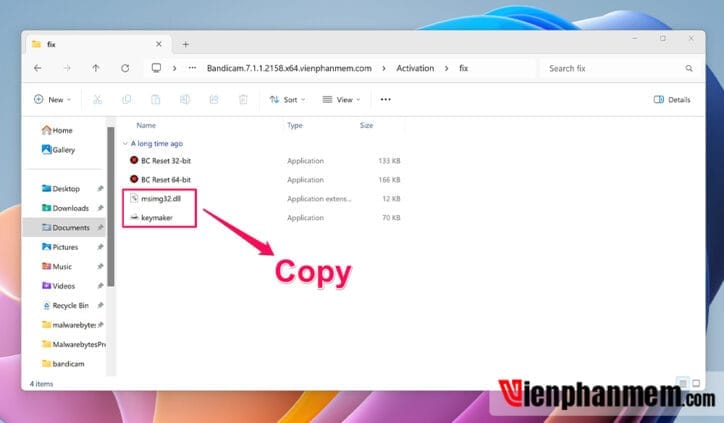Open the View dropdown menu

point(341,99)
